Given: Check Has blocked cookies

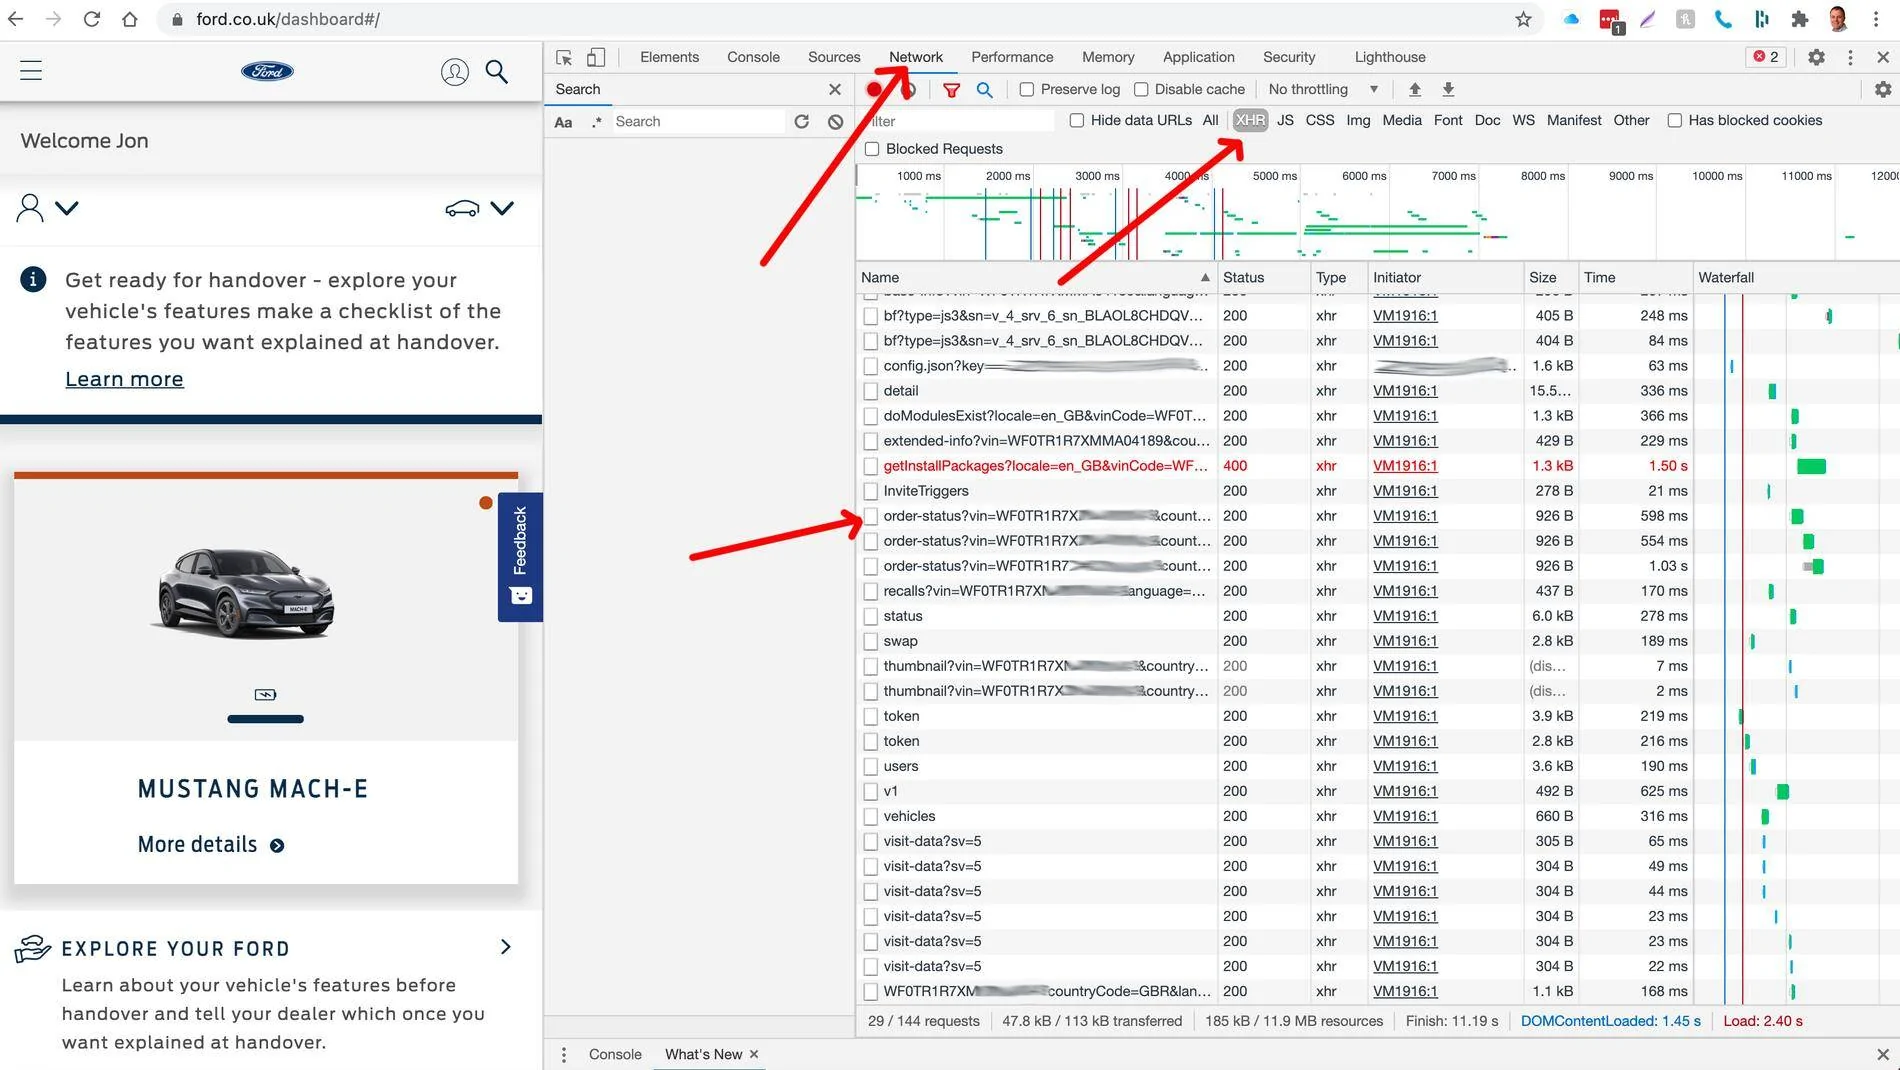Looking at the screenshot, I should (x=1674, y=120).
